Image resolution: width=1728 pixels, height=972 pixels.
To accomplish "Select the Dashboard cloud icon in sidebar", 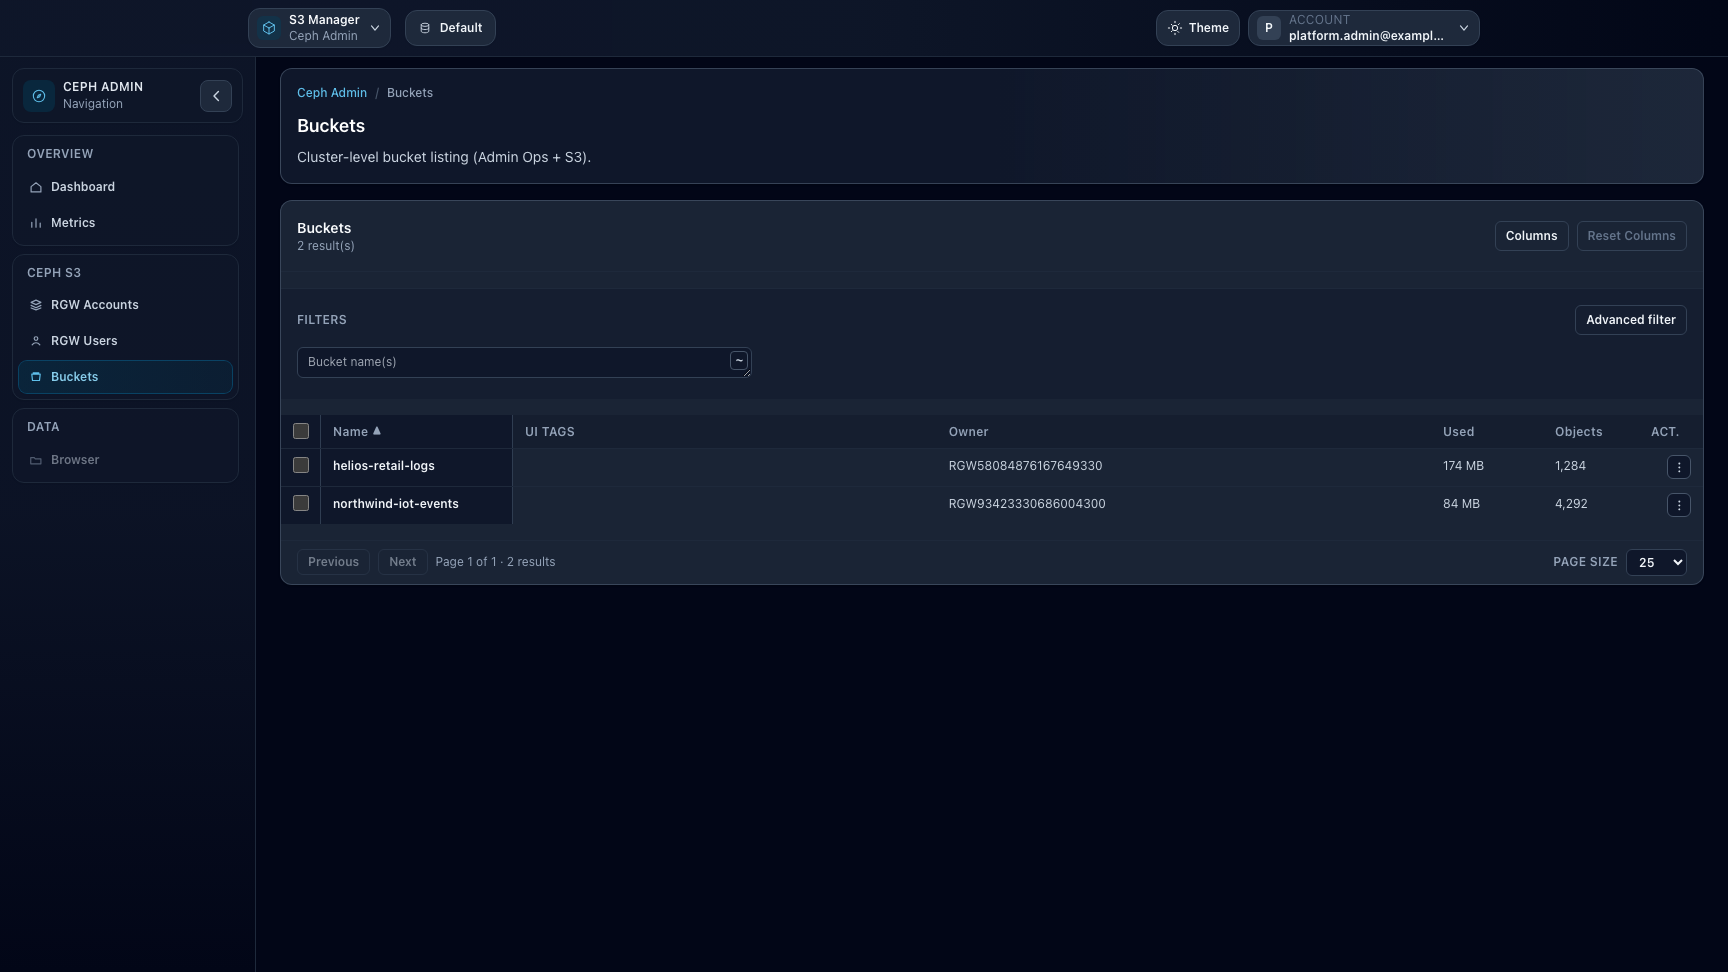I will click(35, 187).
